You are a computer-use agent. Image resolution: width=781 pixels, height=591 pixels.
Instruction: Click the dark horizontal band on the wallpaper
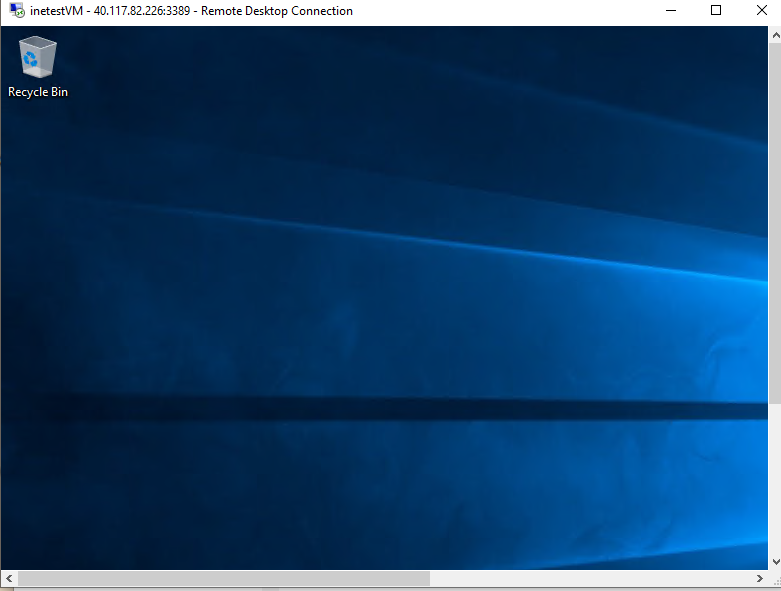point(400,410)
